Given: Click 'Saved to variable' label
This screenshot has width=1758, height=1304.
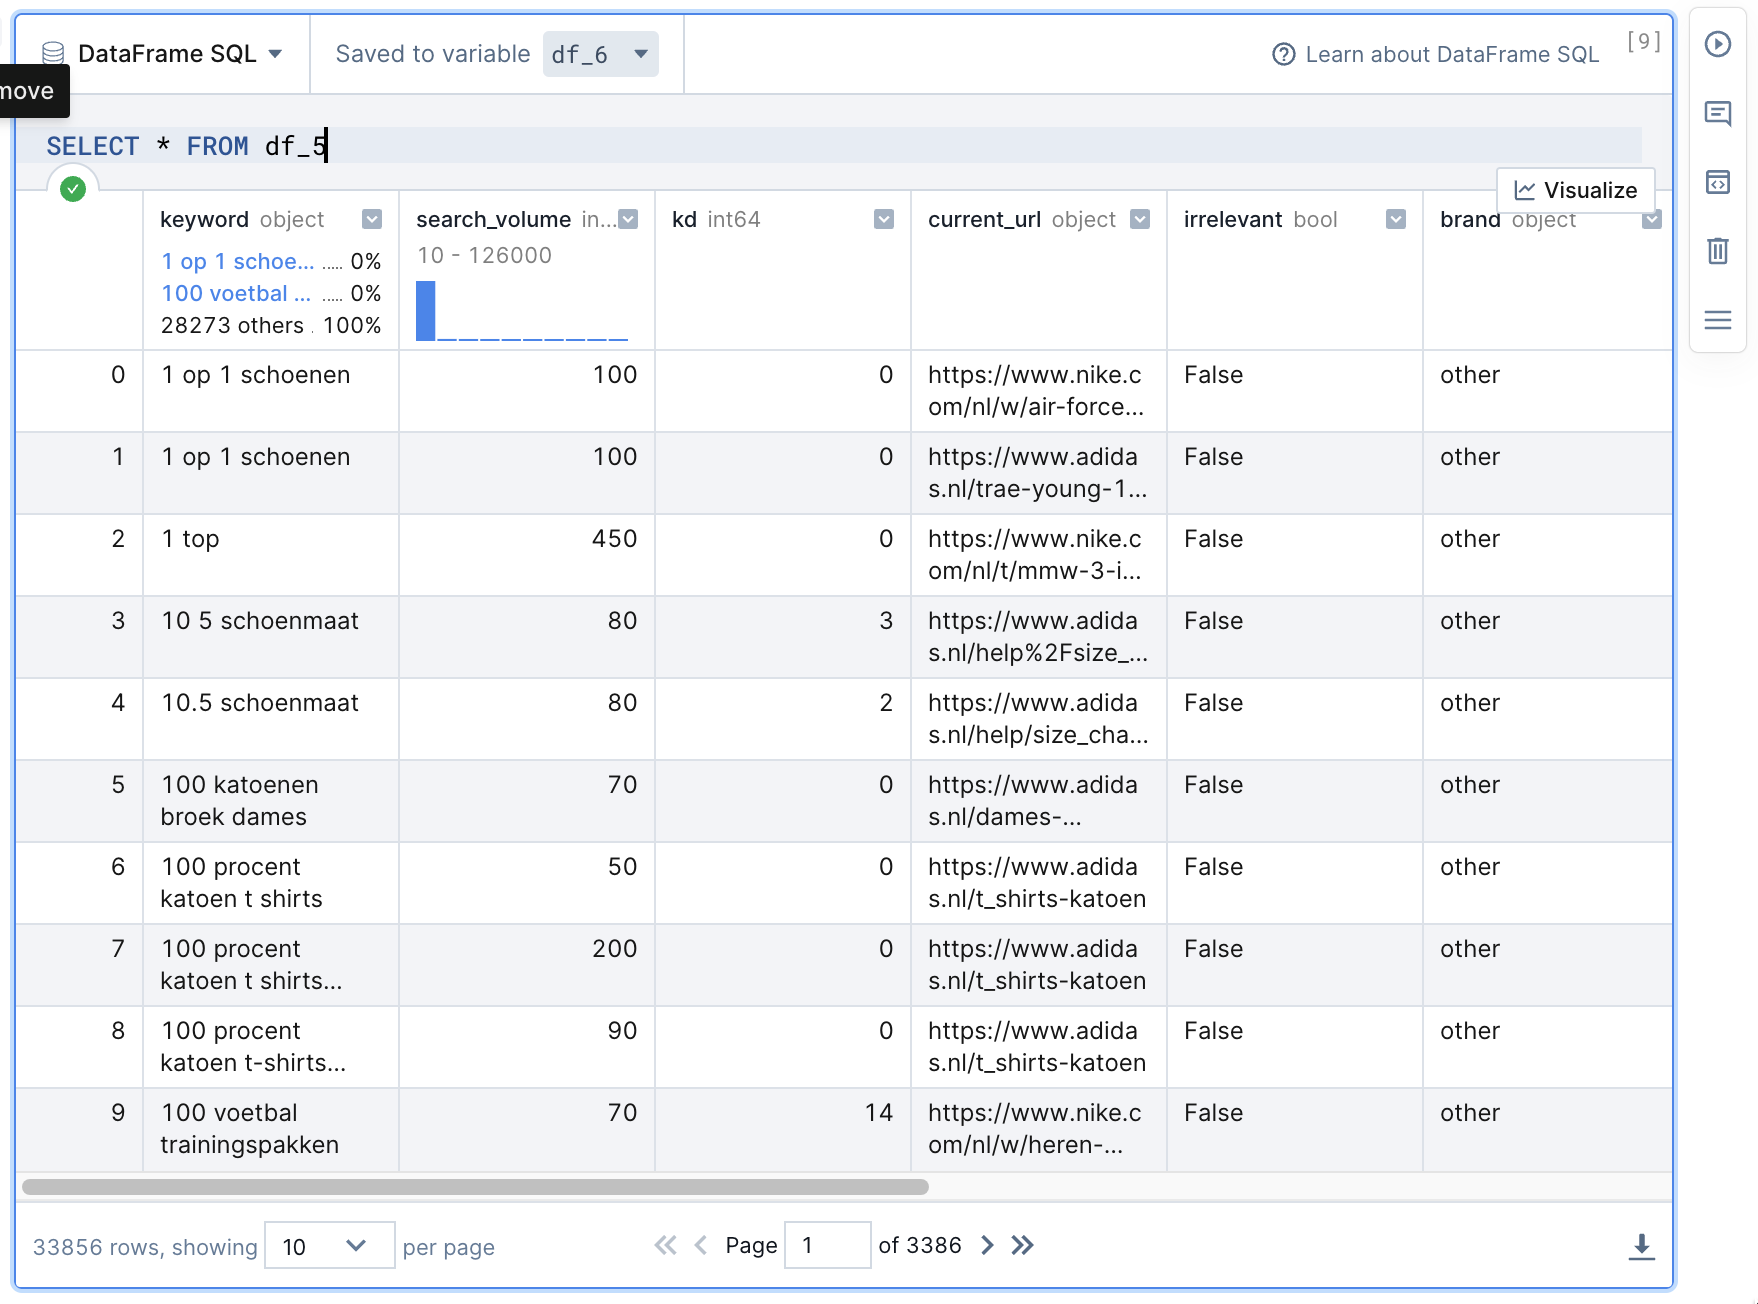Looking at the screenshot, I should coord(433,54).
